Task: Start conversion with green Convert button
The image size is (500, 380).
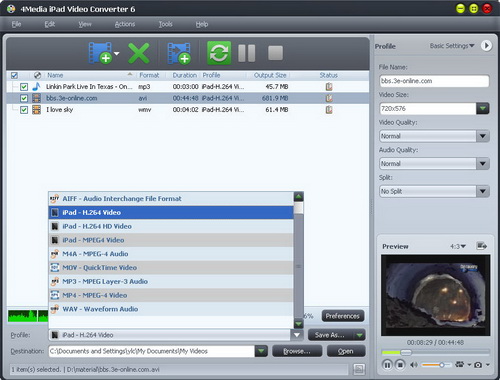Action: tap(219, 53)
